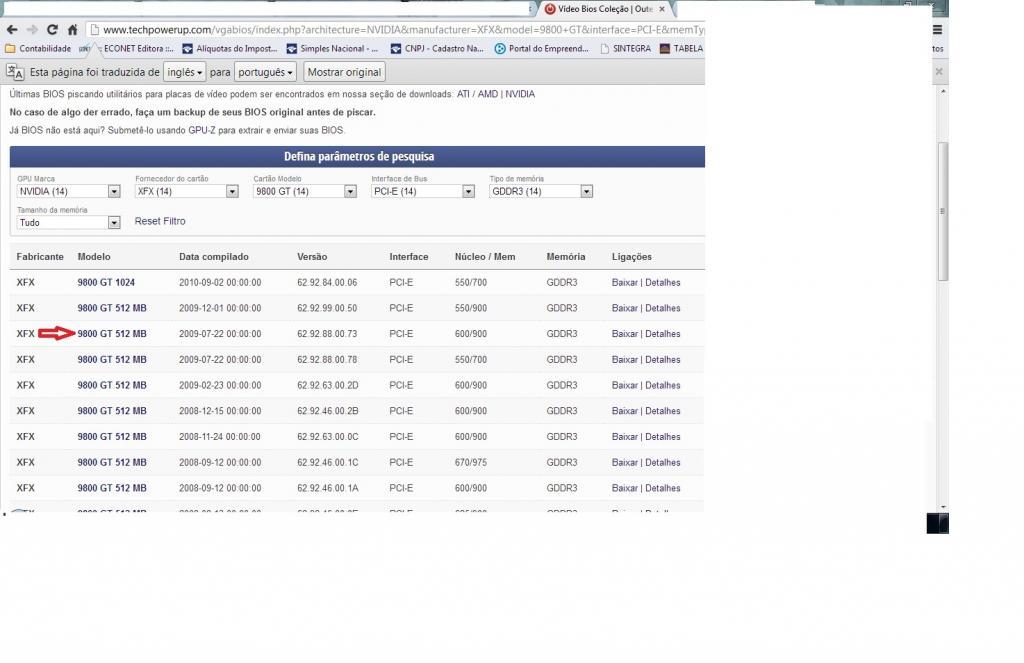
Task: Click Baixar for version 62.92.99.00.50
Action: tap(624, 308)
